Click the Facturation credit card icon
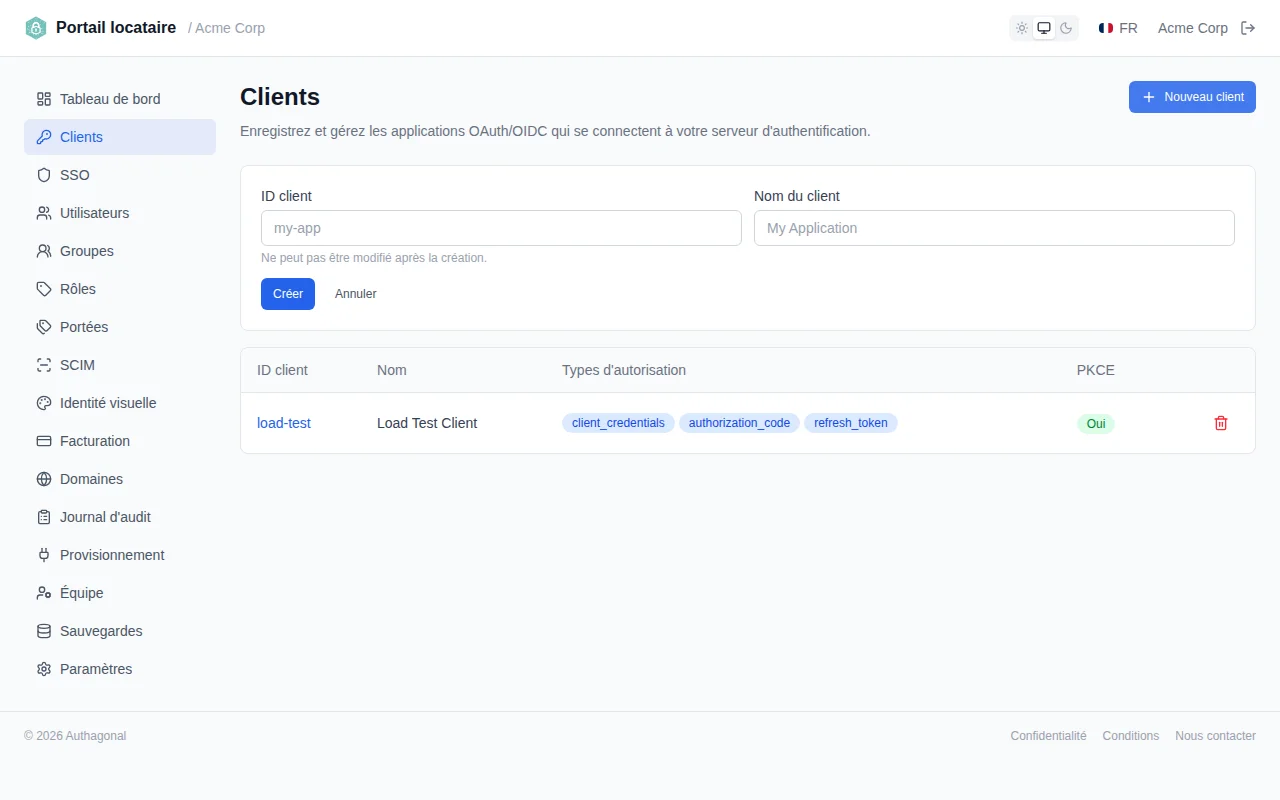 [x=44, y=441]
